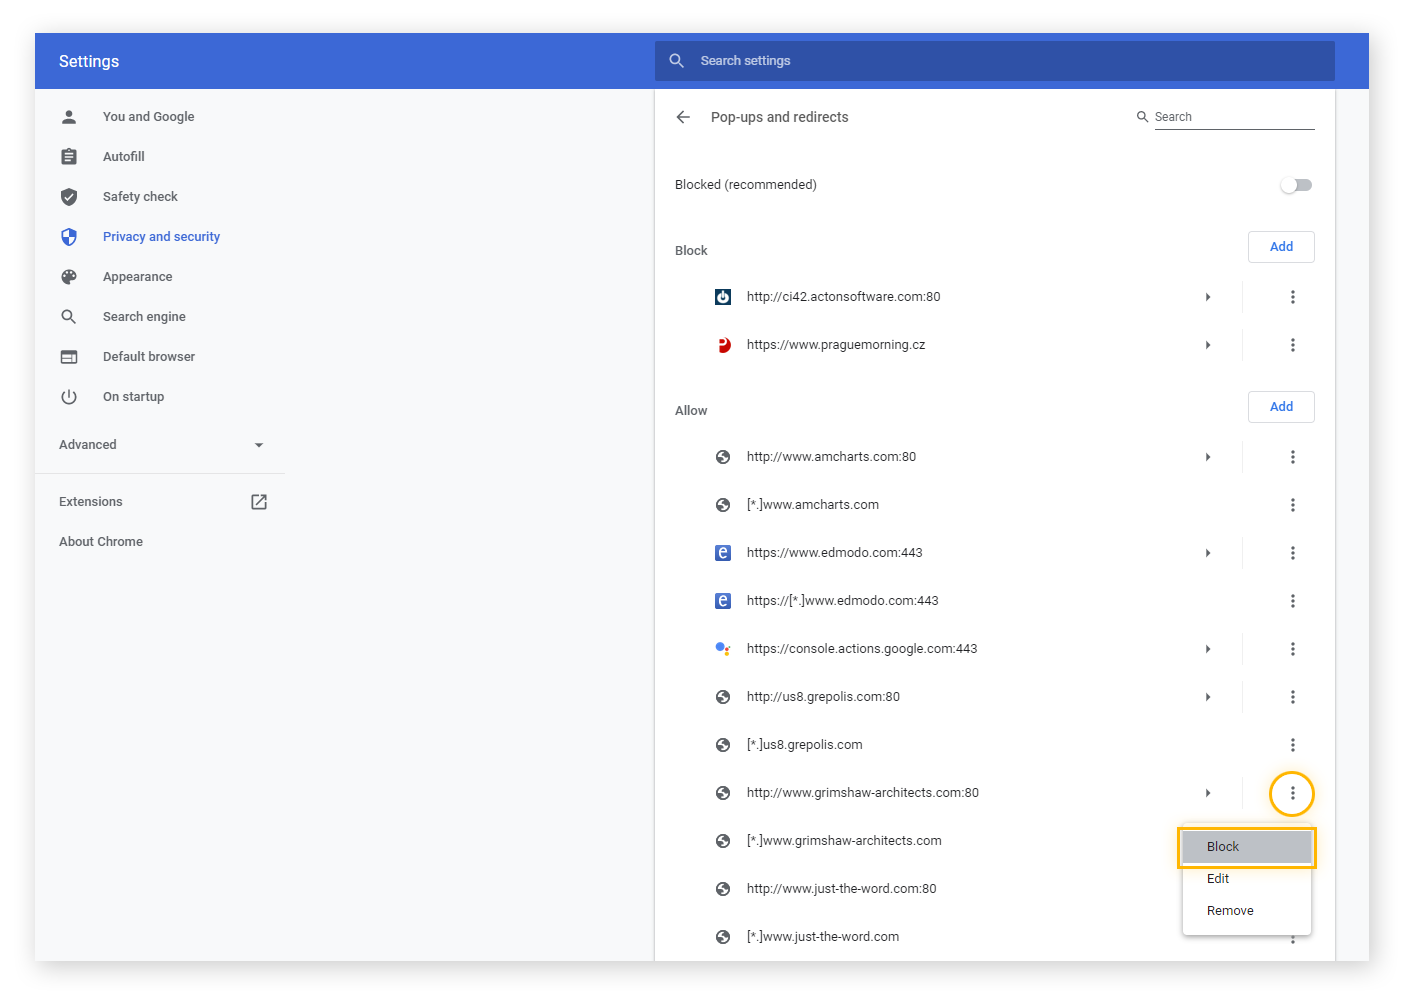Screen dimensions: 1411x1001
Task: Click the Google Assistant favicon for console.actions.google.com
Action: tap(723, 648)
